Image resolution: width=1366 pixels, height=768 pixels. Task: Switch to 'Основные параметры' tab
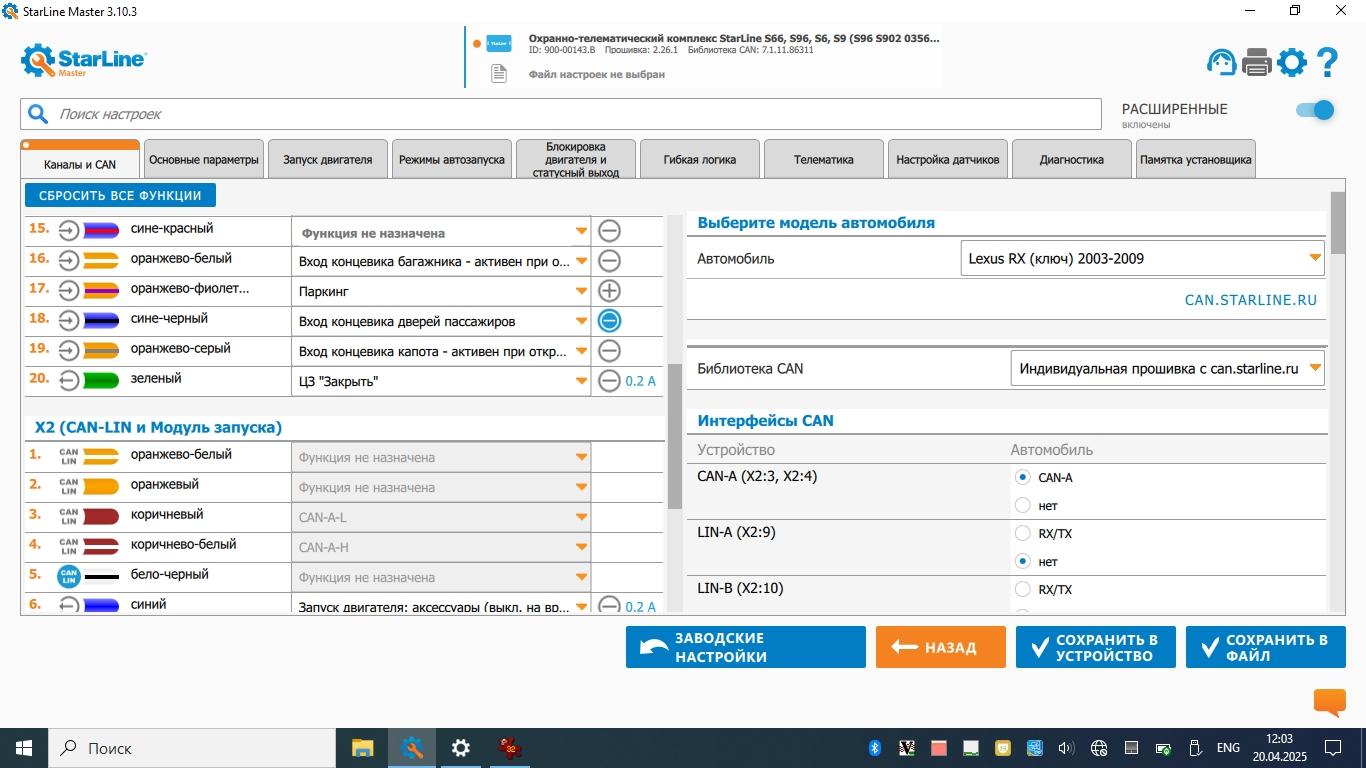[x=204, y=159]
